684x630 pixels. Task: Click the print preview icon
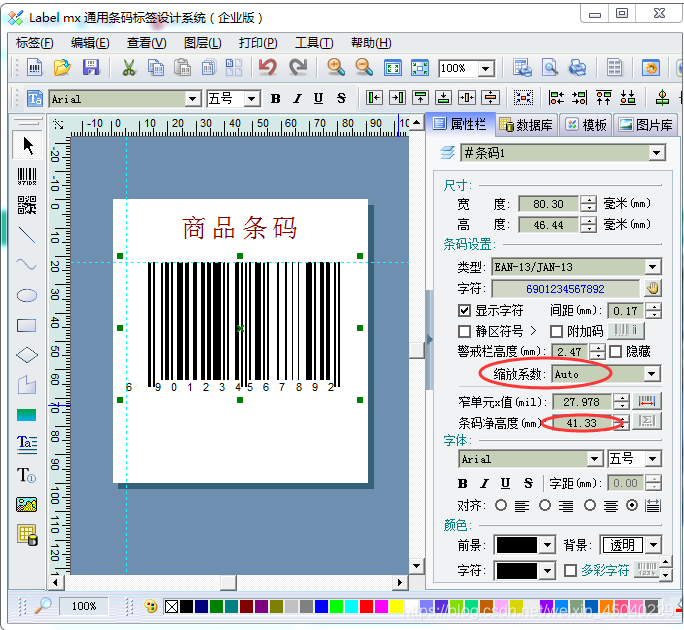click(550, 68)
